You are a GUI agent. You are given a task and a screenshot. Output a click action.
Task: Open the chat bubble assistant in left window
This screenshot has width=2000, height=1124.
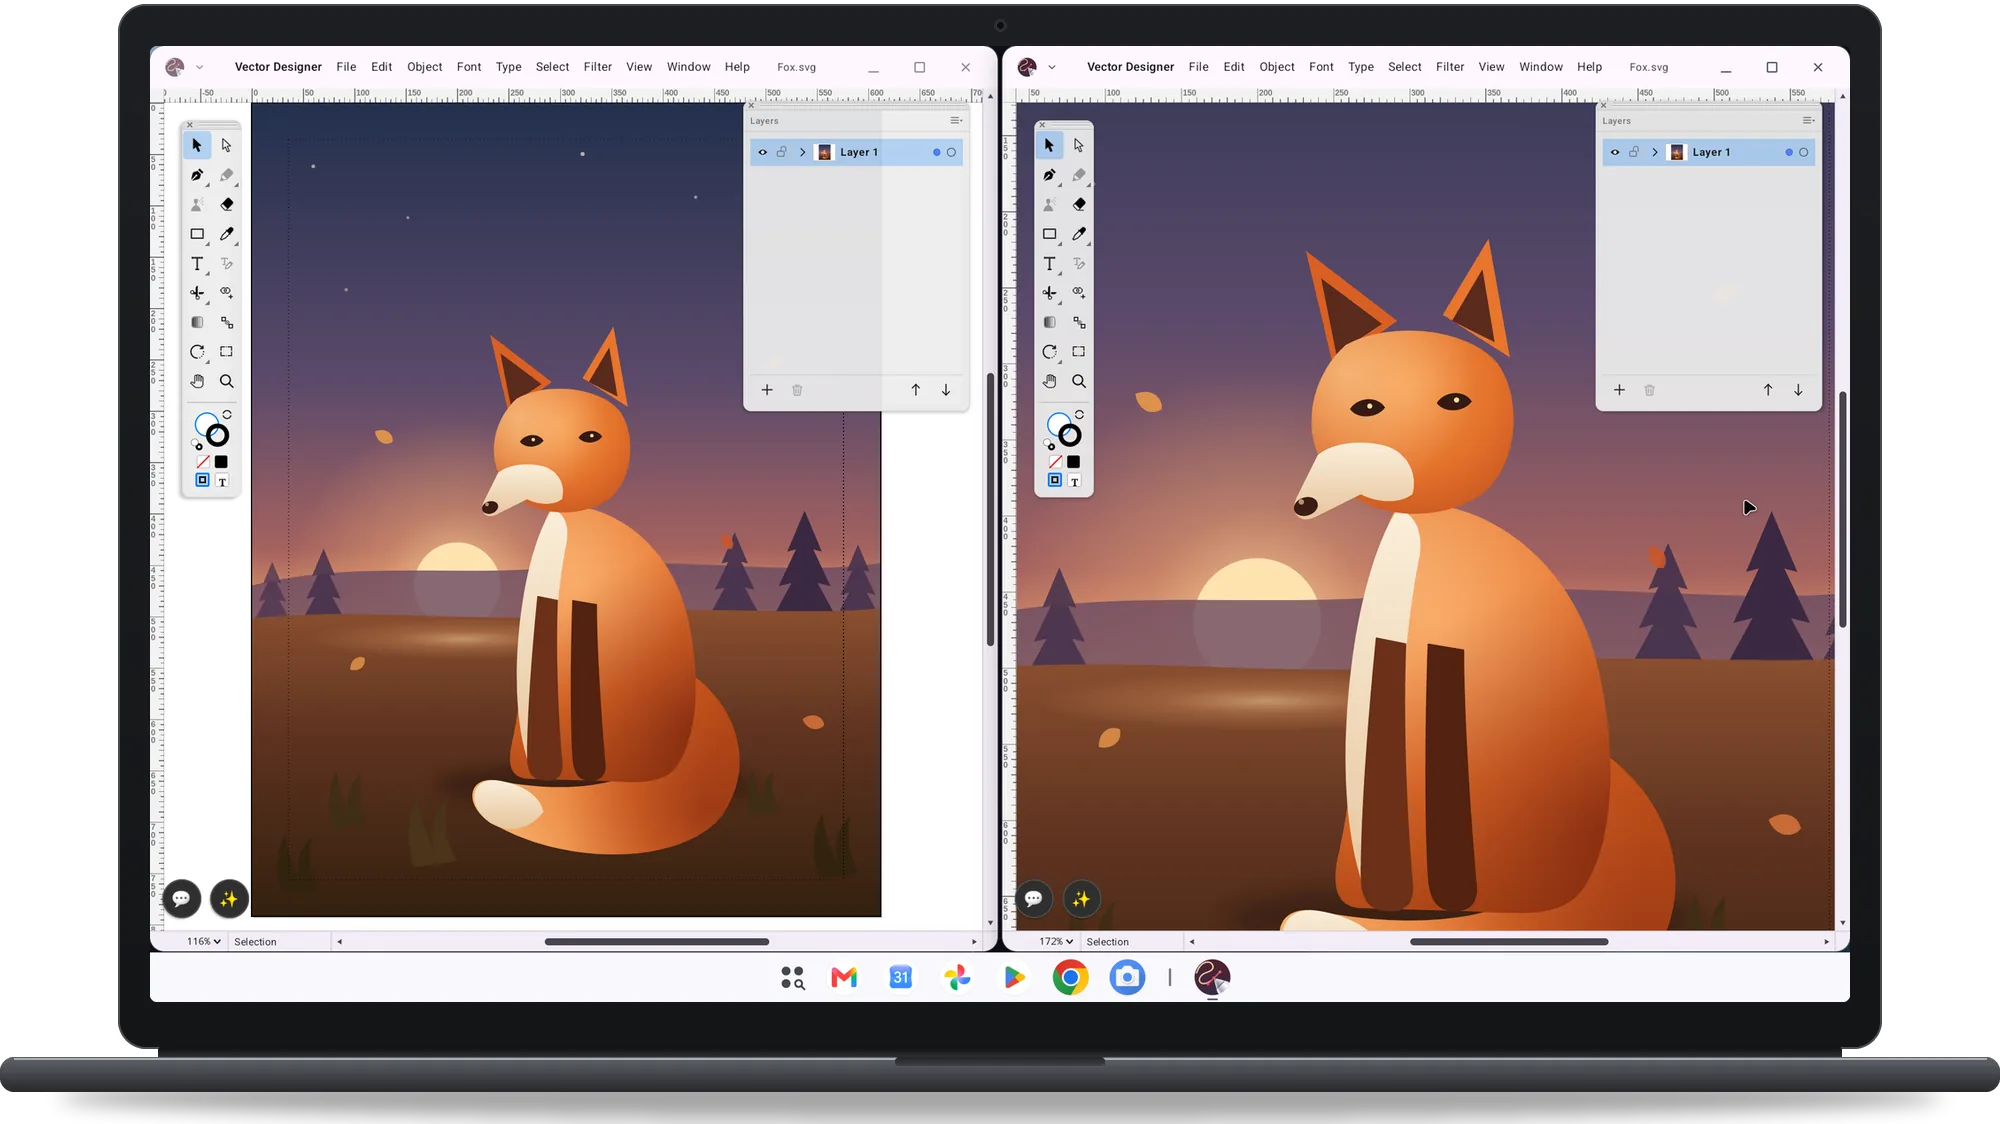[181, 899]
